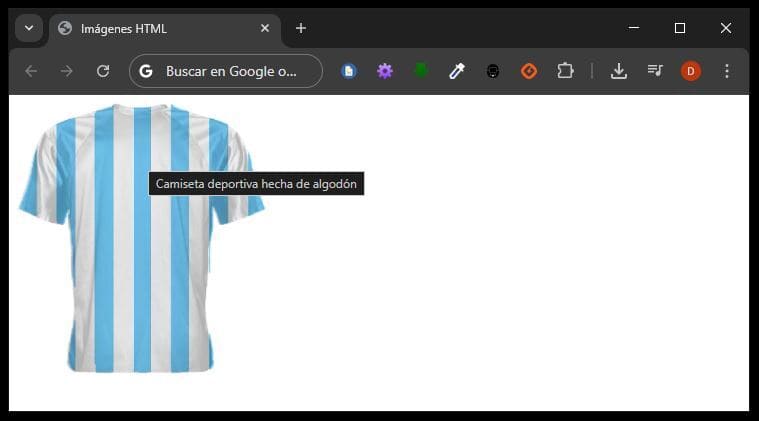Open the media controls playlist icon
Screen dimensions: 759x421
(655, 71)
